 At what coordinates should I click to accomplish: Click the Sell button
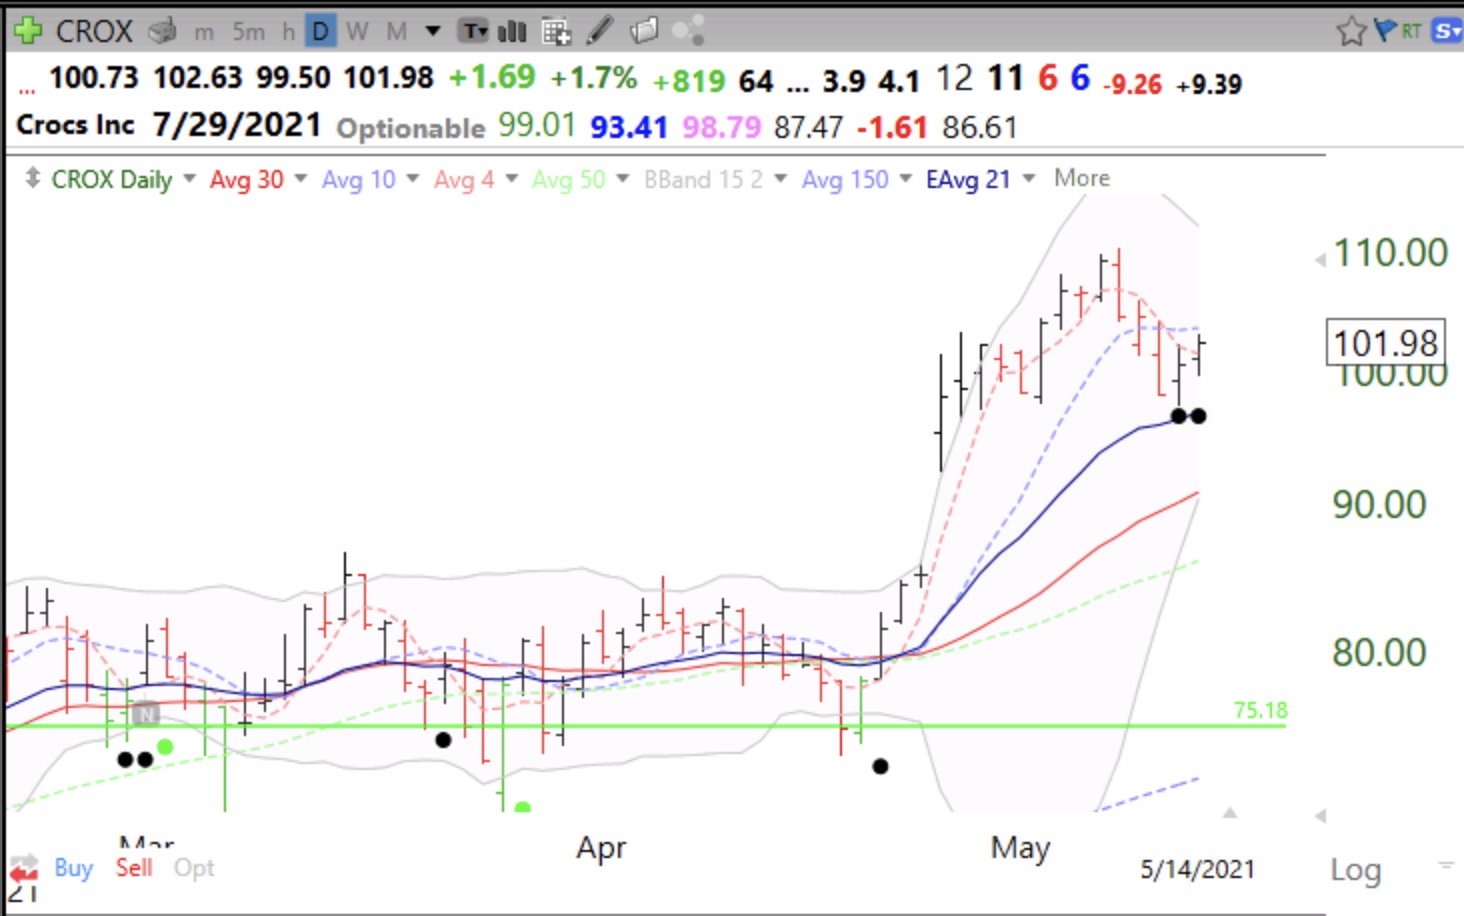coord(134,868)
